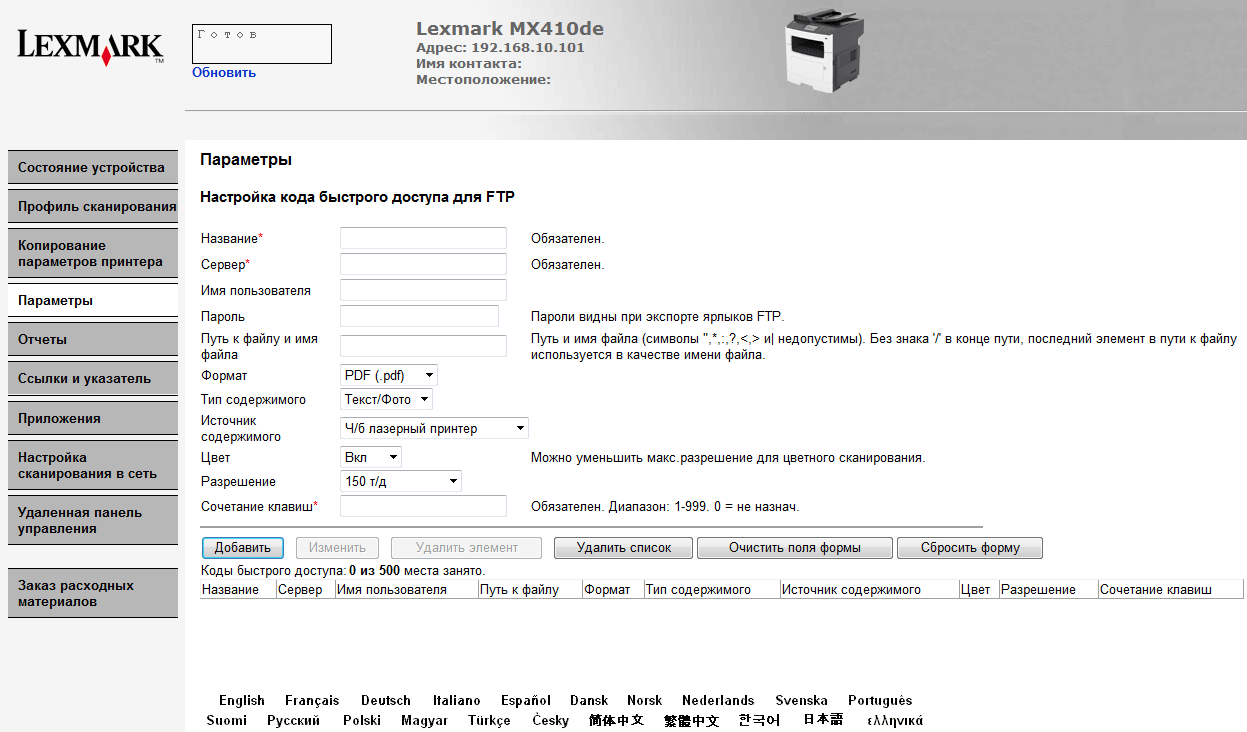The width and height of the screenshot is (1247, 732).
Task: Open Копирование параметров принтера section
Action: [92, 253]
